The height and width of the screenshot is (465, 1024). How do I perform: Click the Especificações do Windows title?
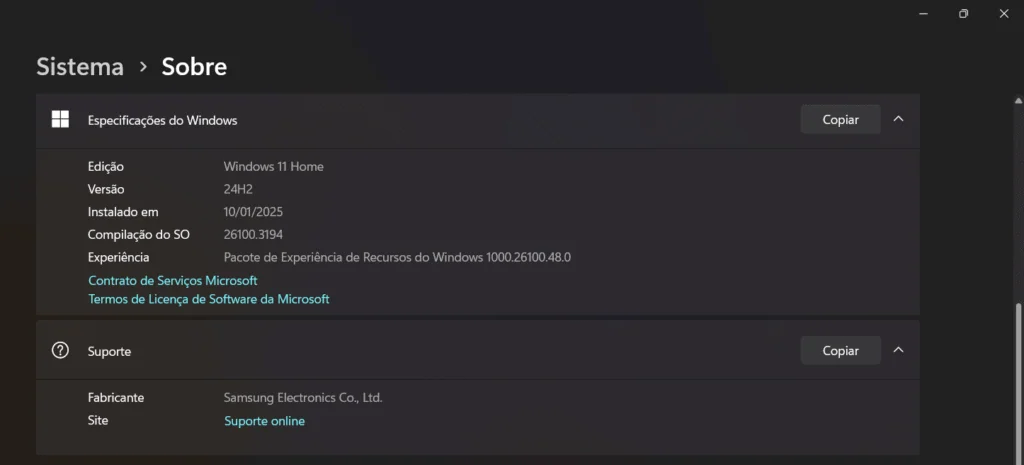coord(162,120)
